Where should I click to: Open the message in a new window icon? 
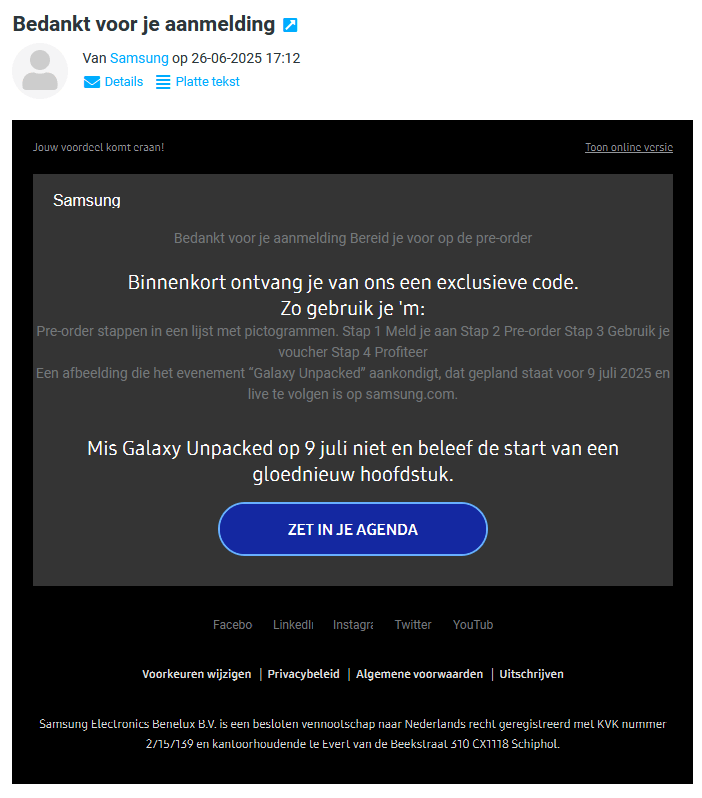290,25
